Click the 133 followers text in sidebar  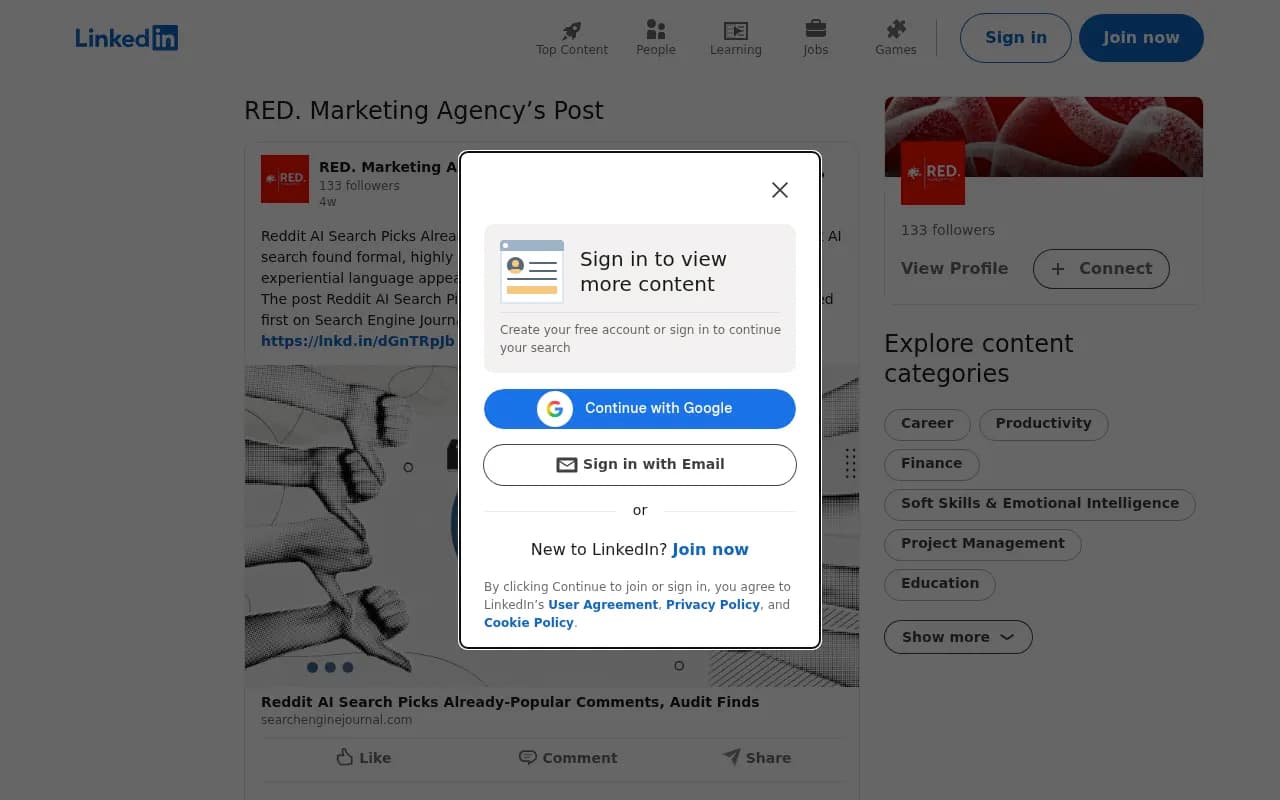point(948,230)
